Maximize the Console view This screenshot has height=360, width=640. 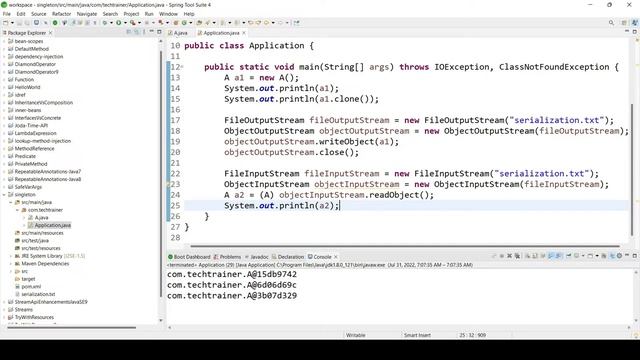[x=634, y=256]
